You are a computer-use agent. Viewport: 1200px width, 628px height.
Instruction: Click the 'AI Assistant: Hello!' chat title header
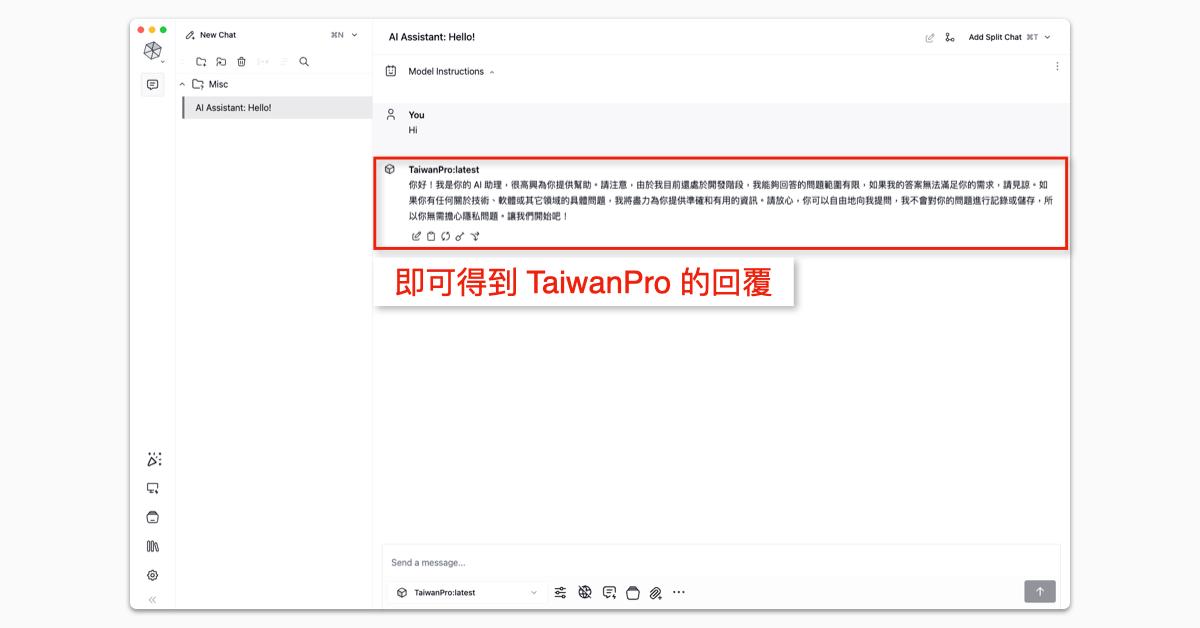[432, 37]
